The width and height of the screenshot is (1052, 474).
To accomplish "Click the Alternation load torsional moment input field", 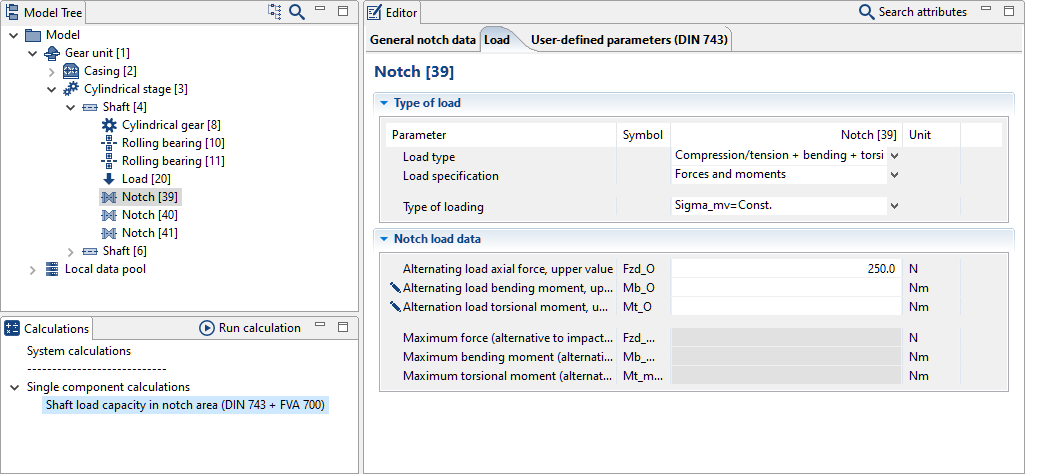I will [785, 306].
